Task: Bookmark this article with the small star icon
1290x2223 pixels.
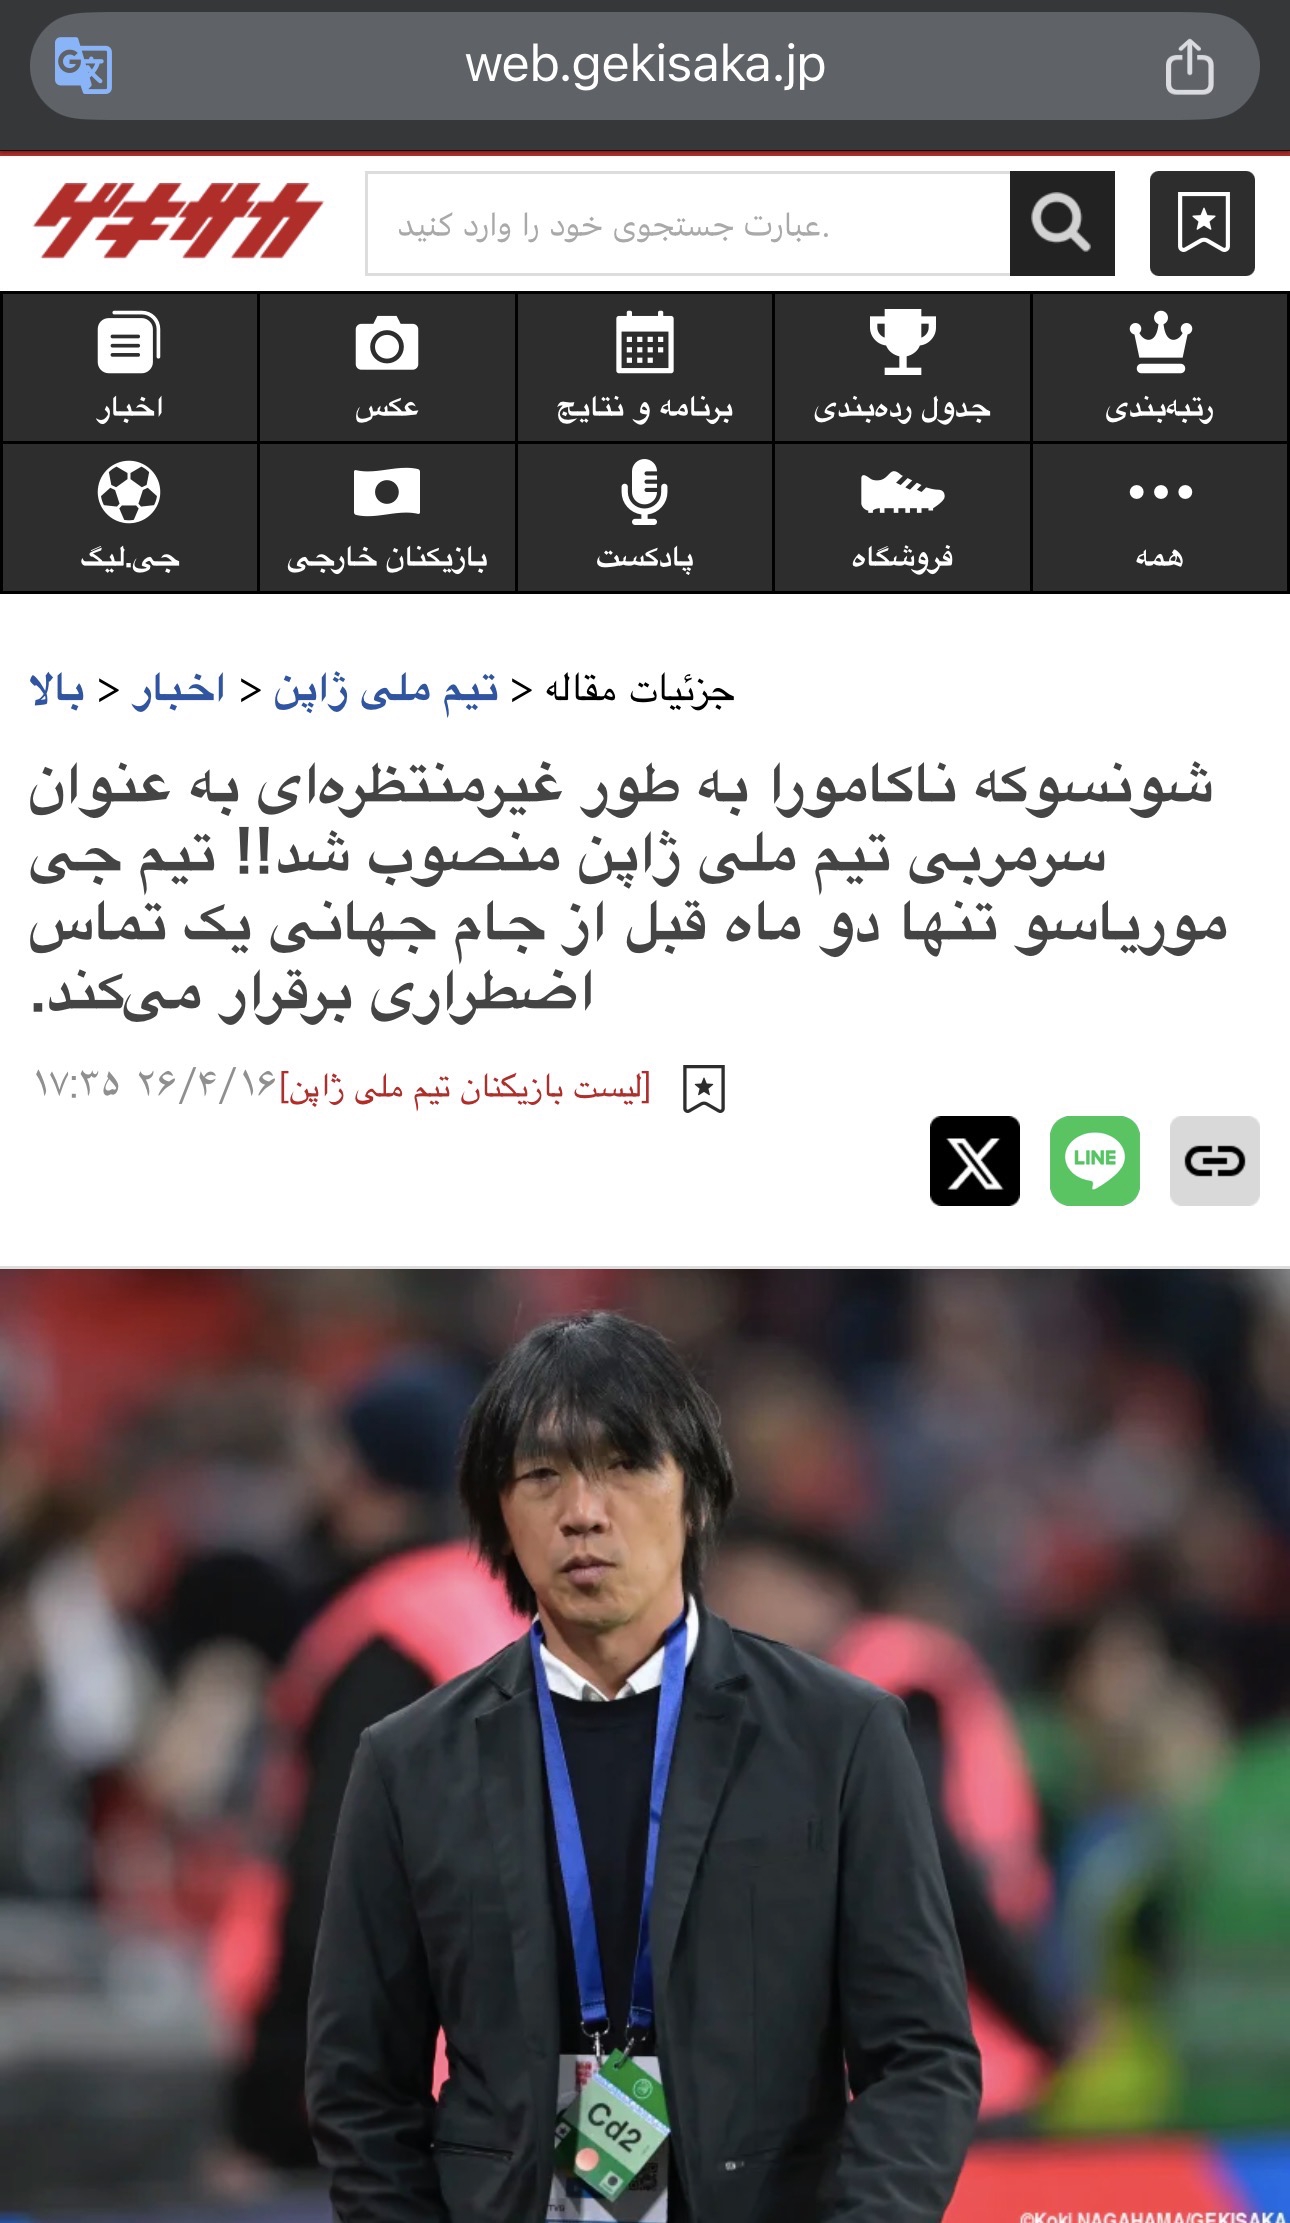Action: coord(704,1088)
